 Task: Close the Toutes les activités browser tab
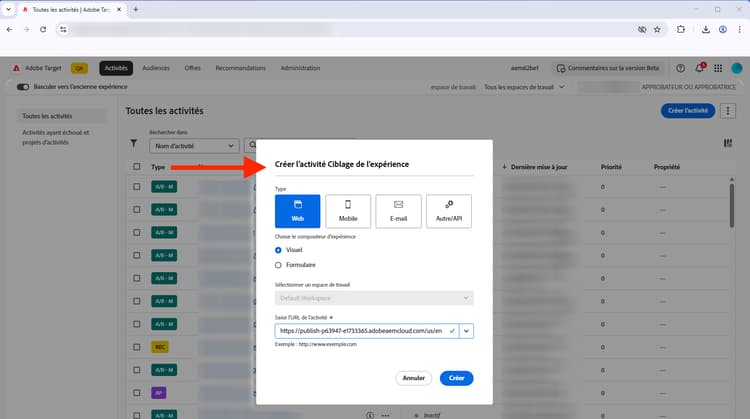point(119,9)
